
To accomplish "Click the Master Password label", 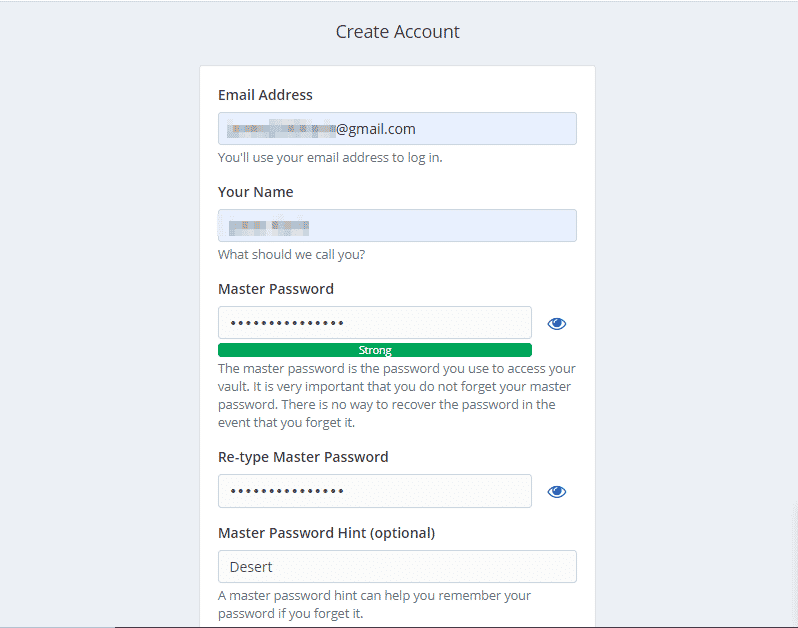I will 276,289.
